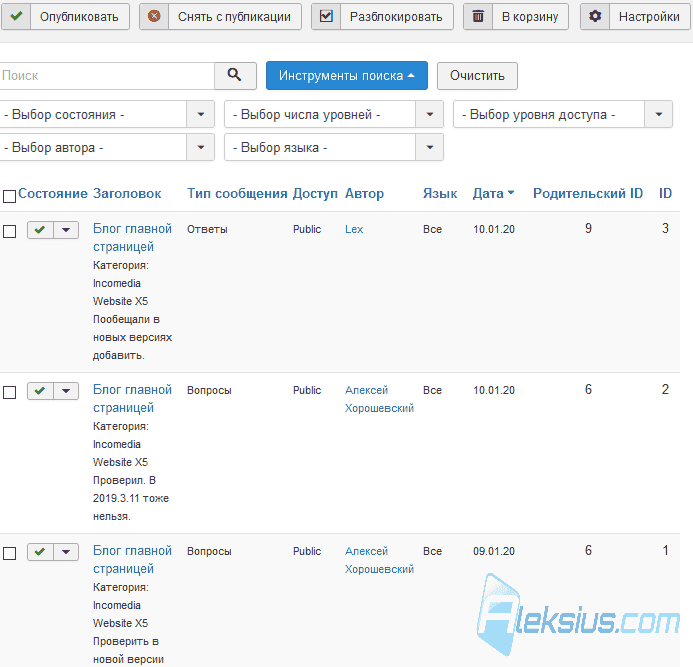The image size is (693, 667).
Task: Click Алексей Хорошевский in row ID 2
Action: [379, 399]
